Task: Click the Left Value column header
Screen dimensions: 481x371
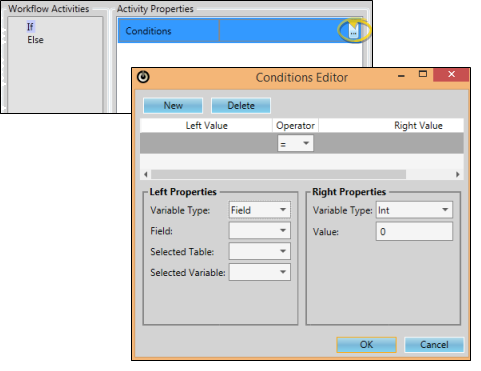Action: (206, 125)
